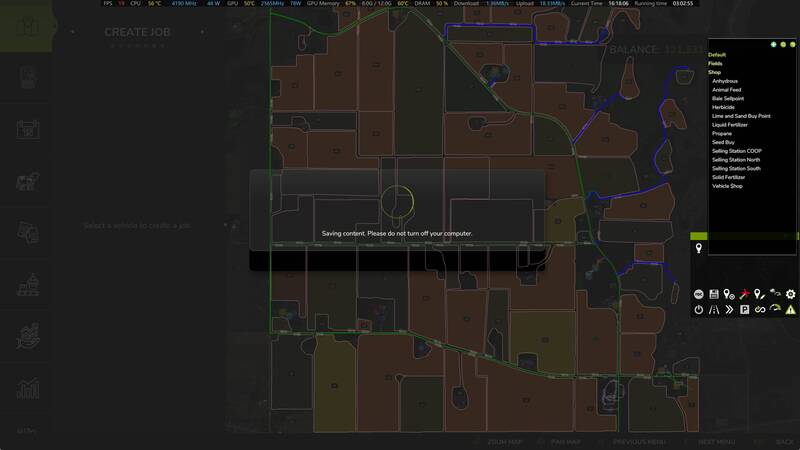Click the speed gauge icon
800x450 pixels.
click(x=775, y=309)
